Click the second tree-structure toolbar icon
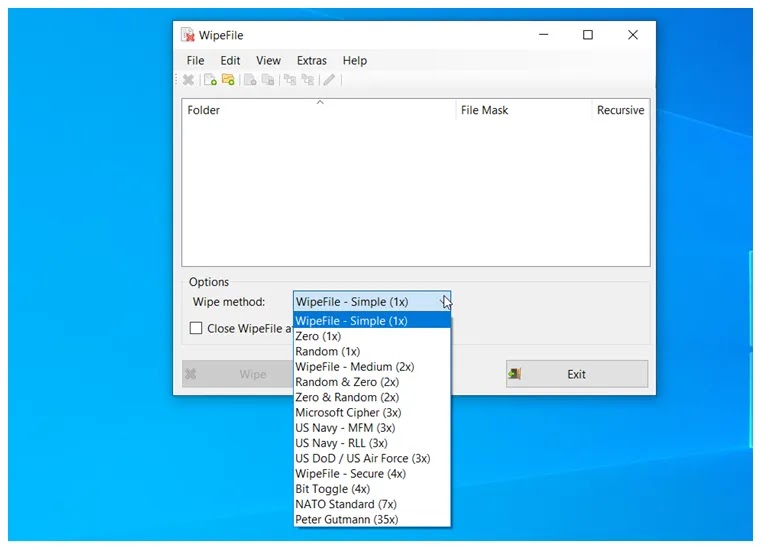The image size is (761, 549). pos(308,80)
